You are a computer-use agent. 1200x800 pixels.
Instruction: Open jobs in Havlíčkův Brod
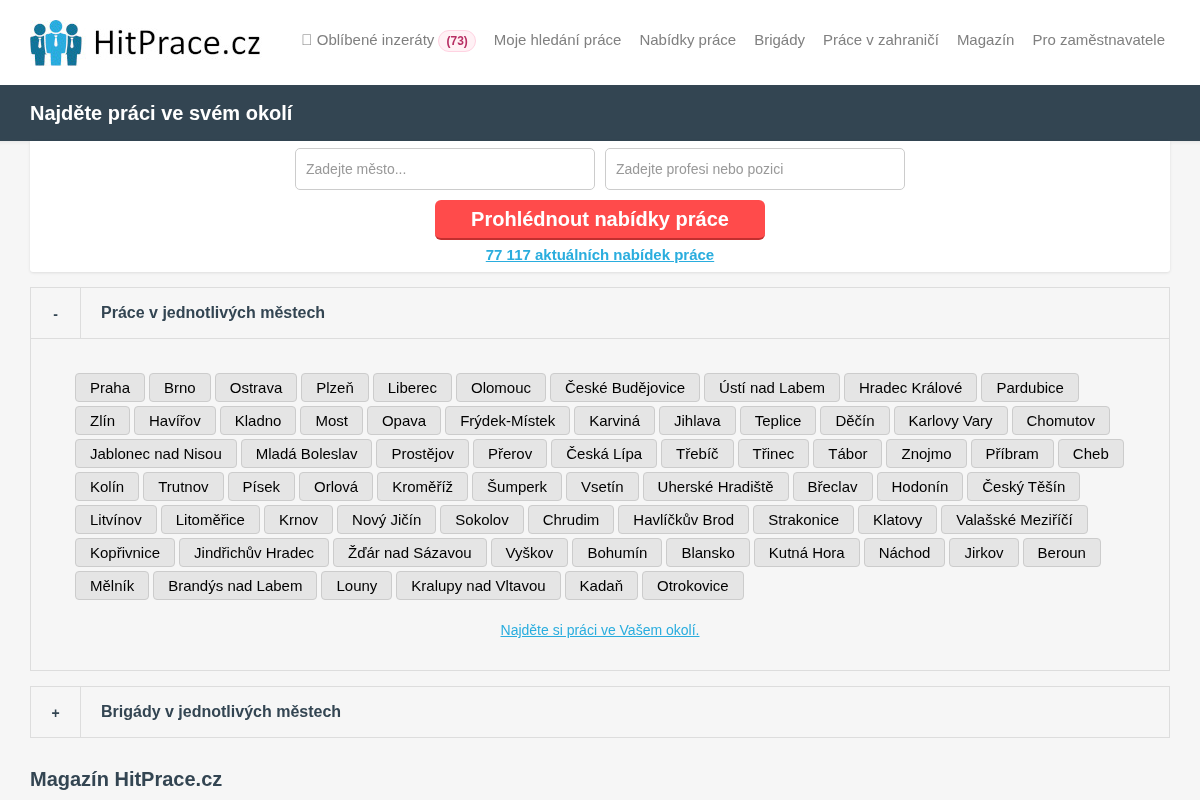pyautogui.click(x=683, y=520)
